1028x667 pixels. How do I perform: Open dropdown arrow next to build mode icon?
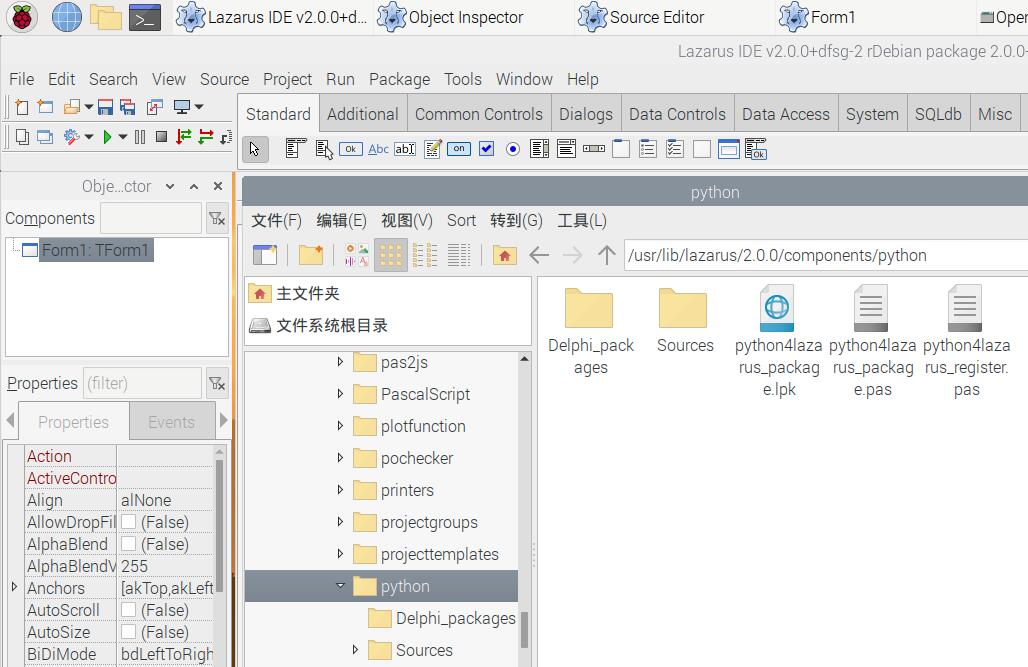point(89,136)
